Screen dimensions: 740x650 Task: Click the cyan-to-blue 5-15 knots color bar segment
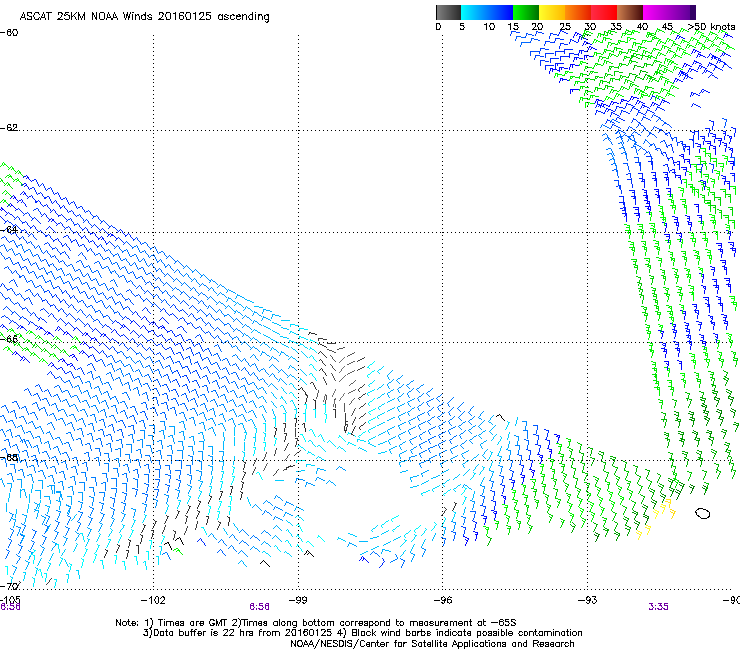(487, 12)
